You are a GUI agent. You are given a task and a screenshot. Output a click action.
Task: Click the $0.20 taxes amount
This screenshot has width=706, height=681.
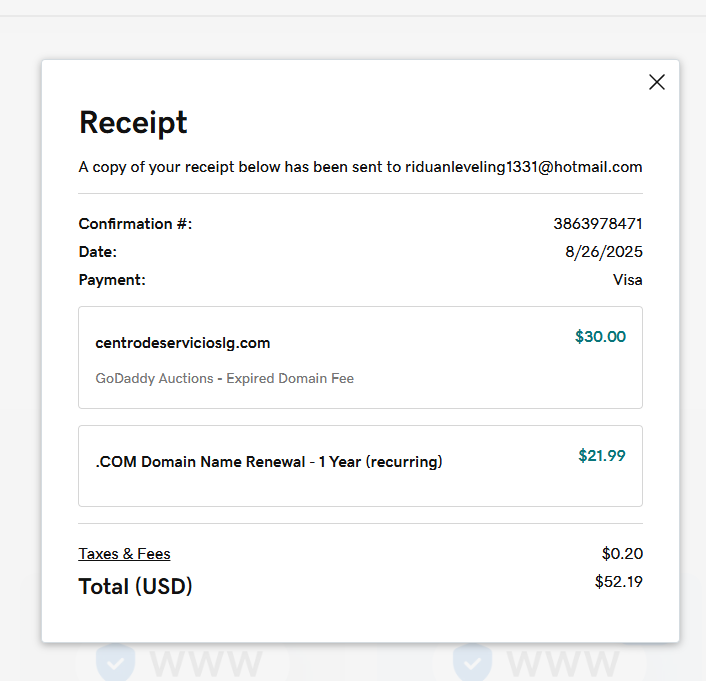(622, 554)
